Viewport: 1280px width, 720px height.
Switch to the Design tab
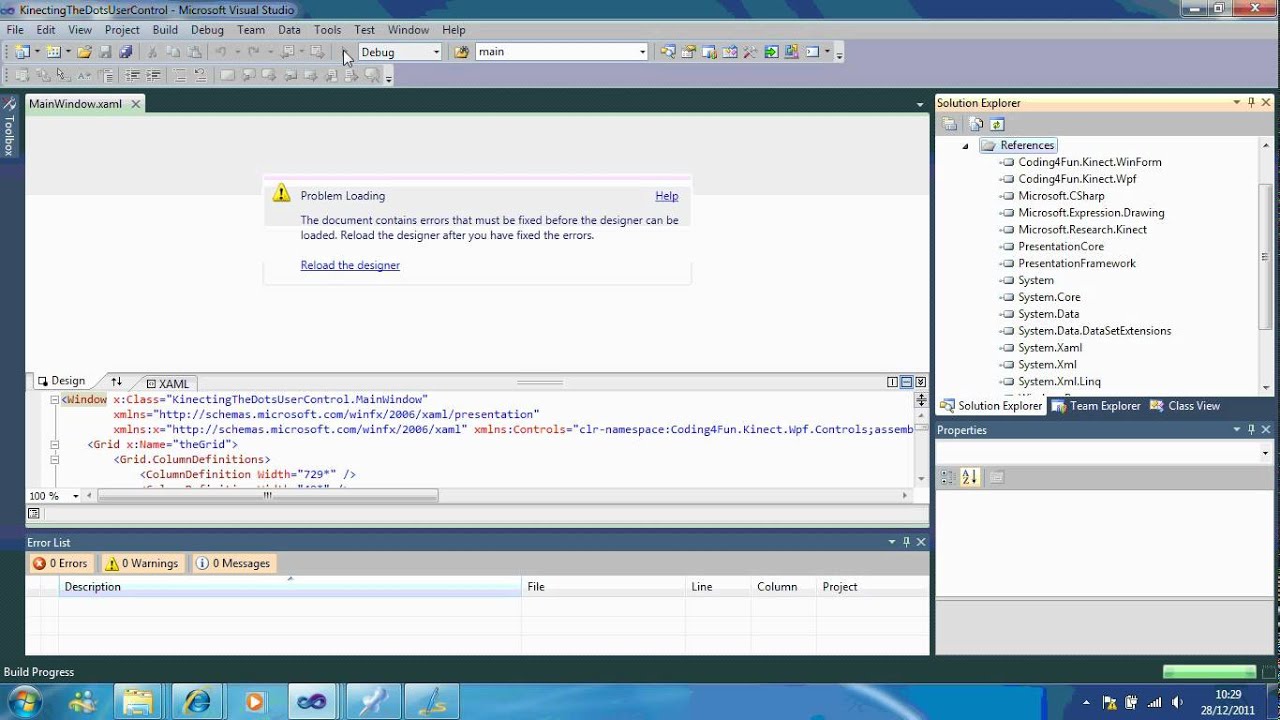61,381
